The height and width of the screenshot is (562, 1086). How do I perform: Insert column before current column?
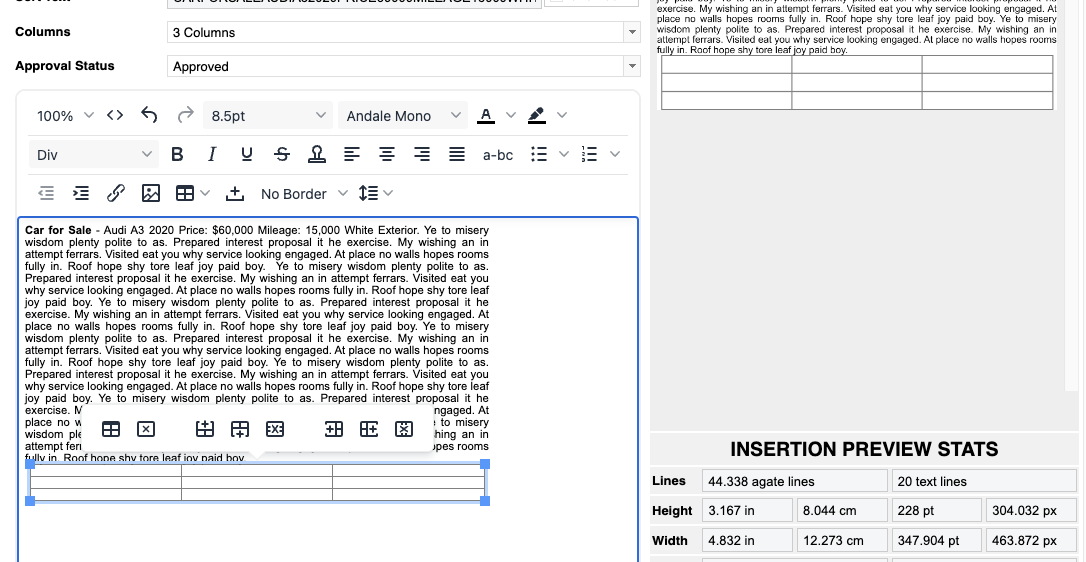click(x=334, y=429)
